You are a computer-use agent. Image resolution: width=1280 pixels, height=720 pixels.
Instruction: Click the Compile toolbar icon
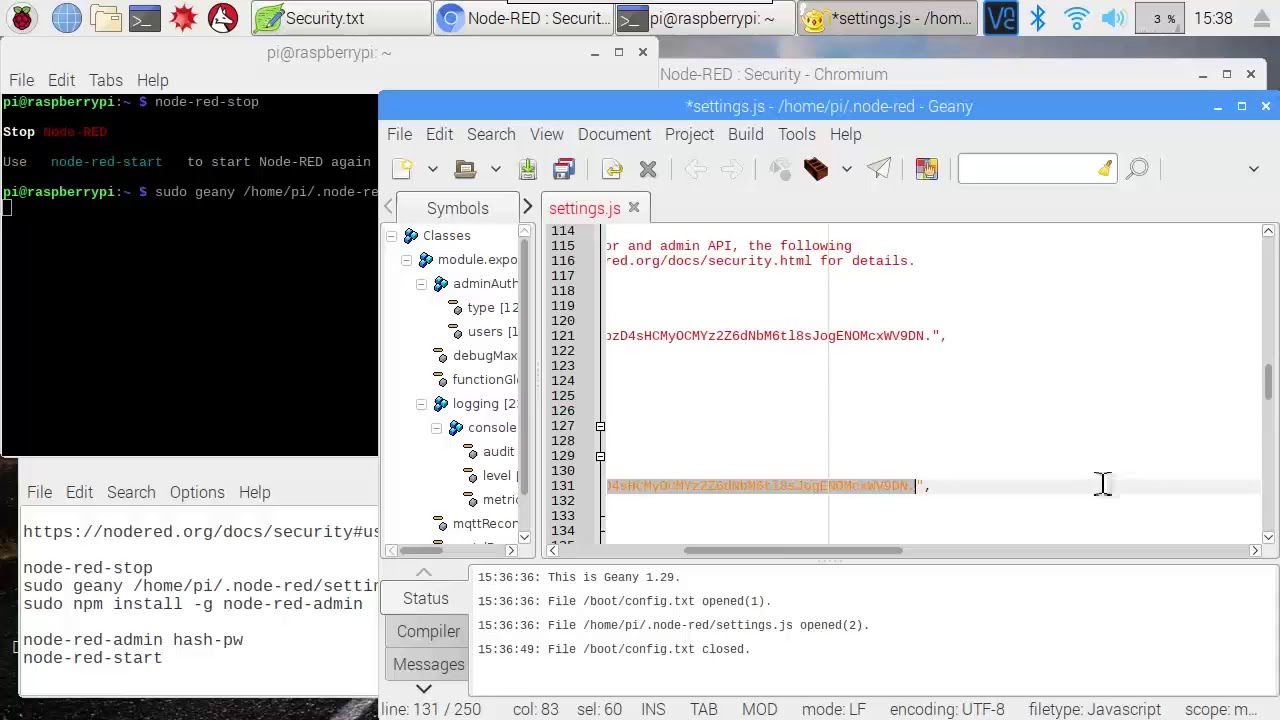click(780, 169)
